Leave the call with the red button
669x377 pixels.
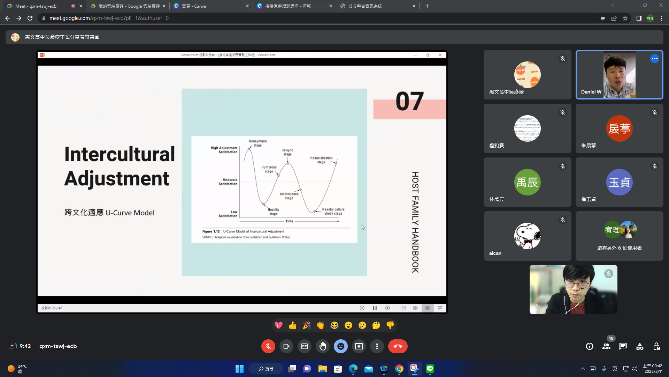click(398, 346)
